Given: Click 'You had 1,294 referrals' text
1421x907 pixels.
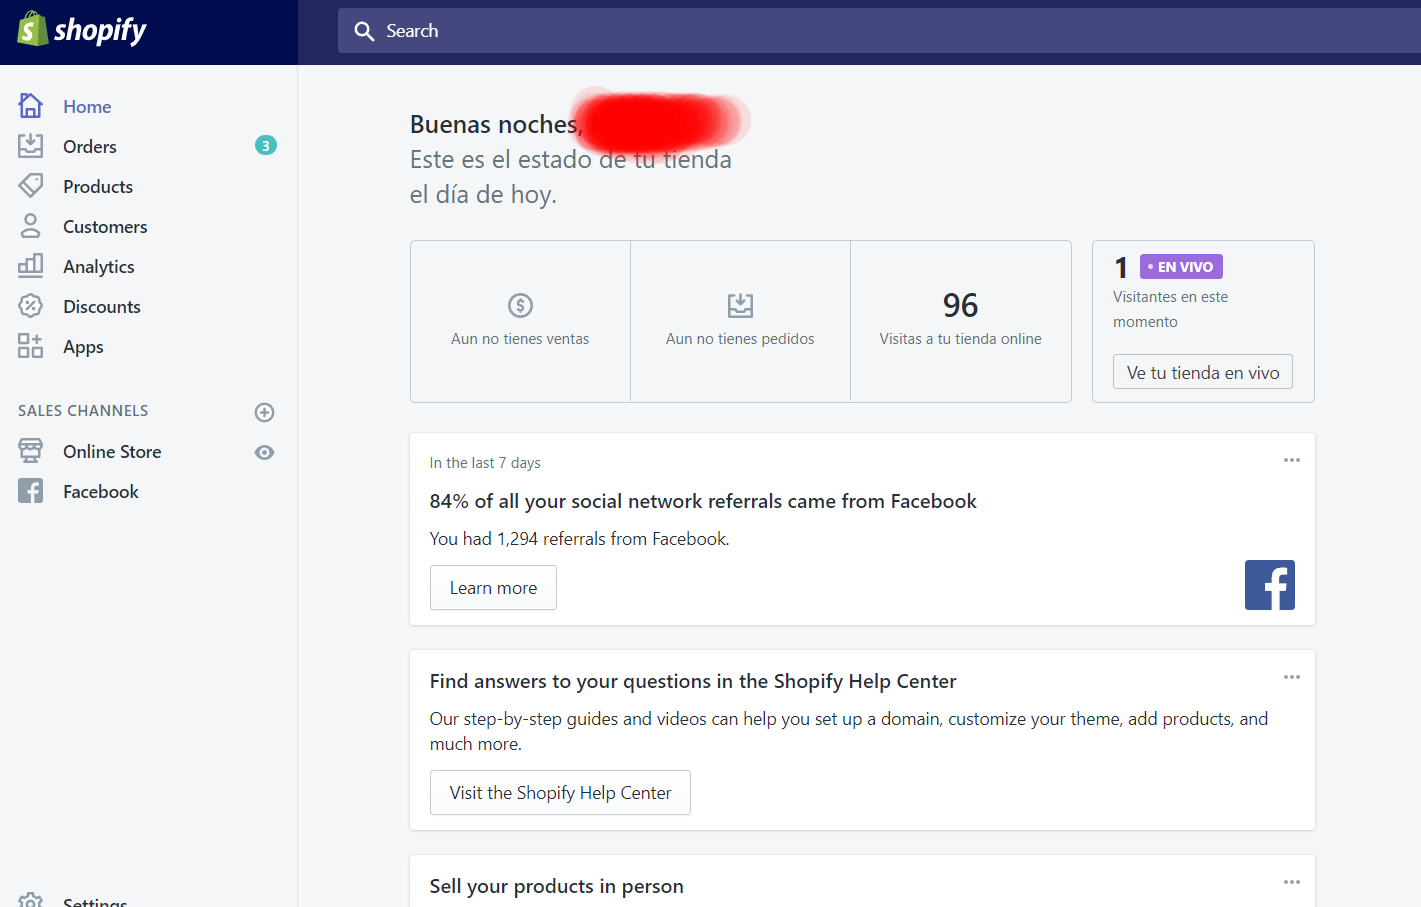Looking at the screenshot, I should click(580, 539).
